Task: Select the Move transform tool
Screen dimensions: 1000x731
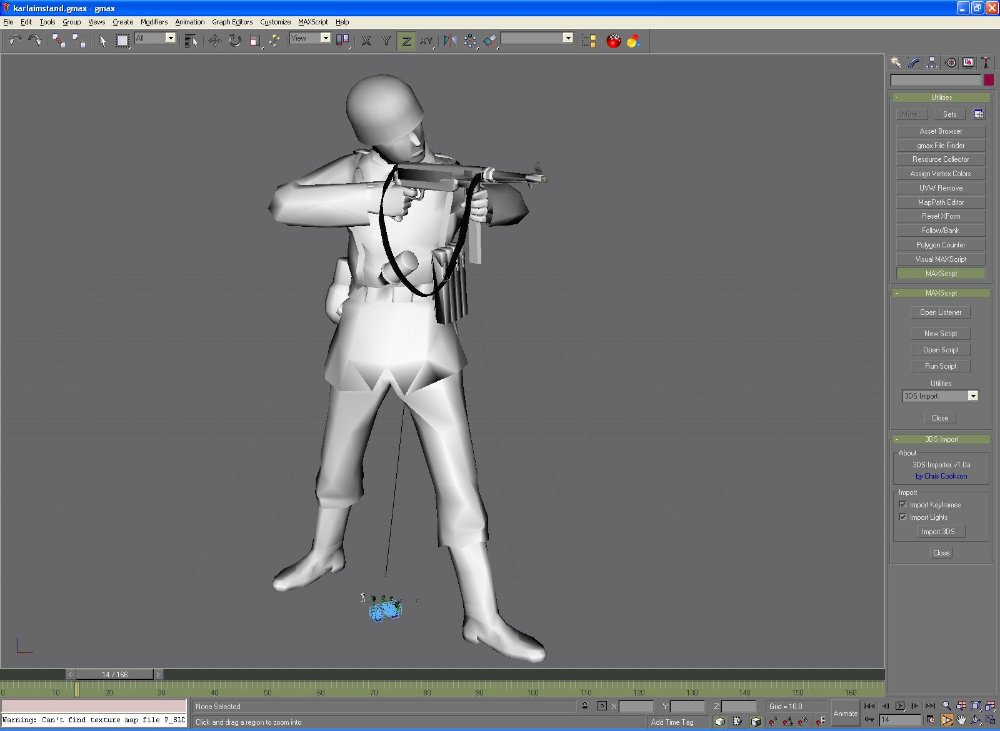Action: 214,40
